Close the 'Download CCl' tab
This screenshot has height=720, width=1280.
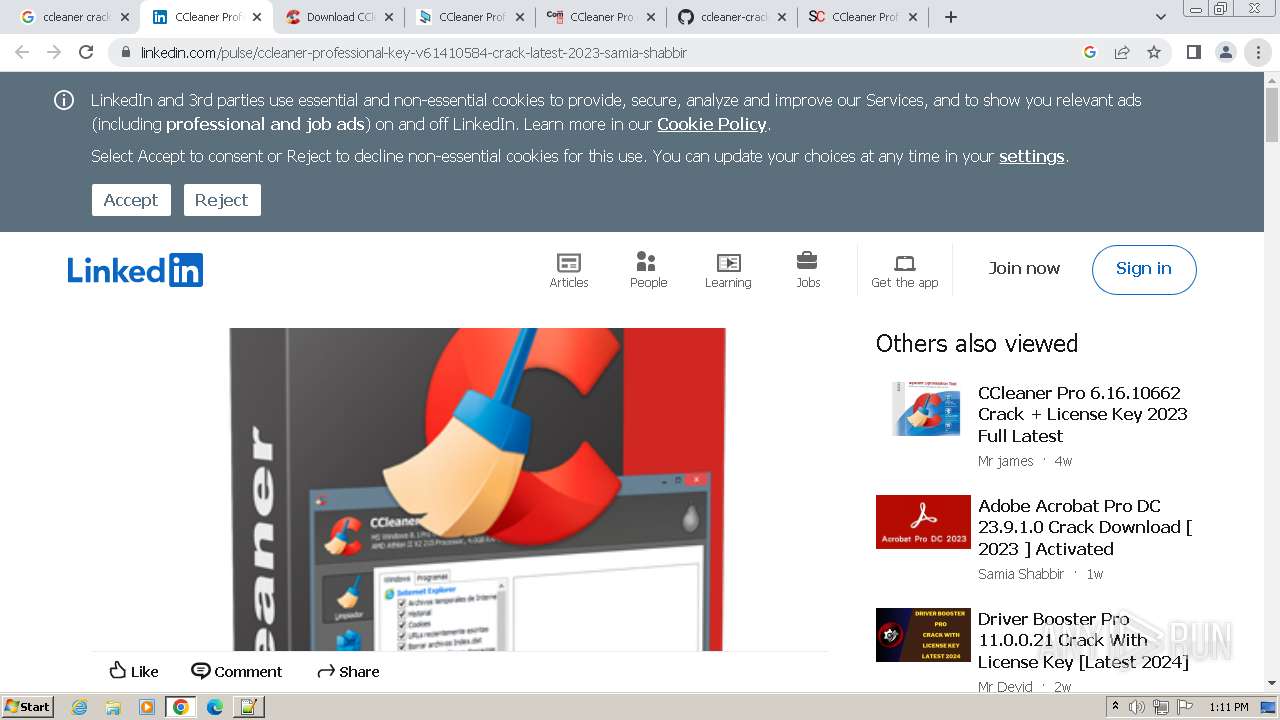pos(389,17)
